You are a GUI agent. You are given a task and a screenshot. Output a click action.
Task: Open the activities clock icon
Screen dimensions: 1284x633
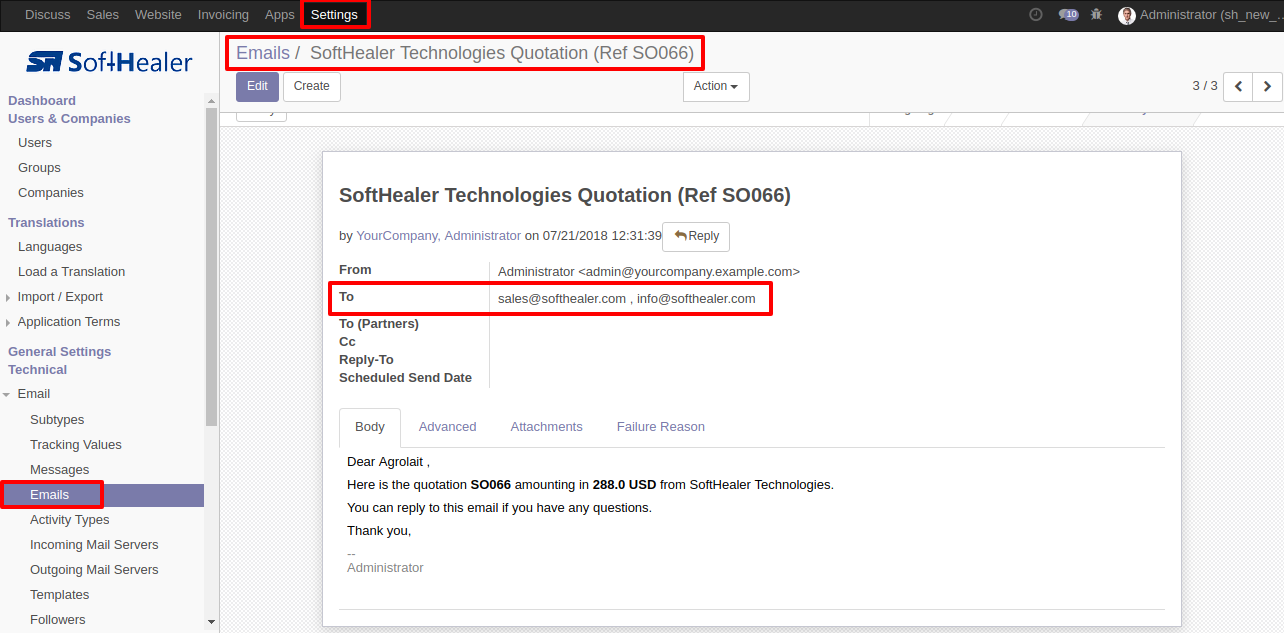[1035, 15]
